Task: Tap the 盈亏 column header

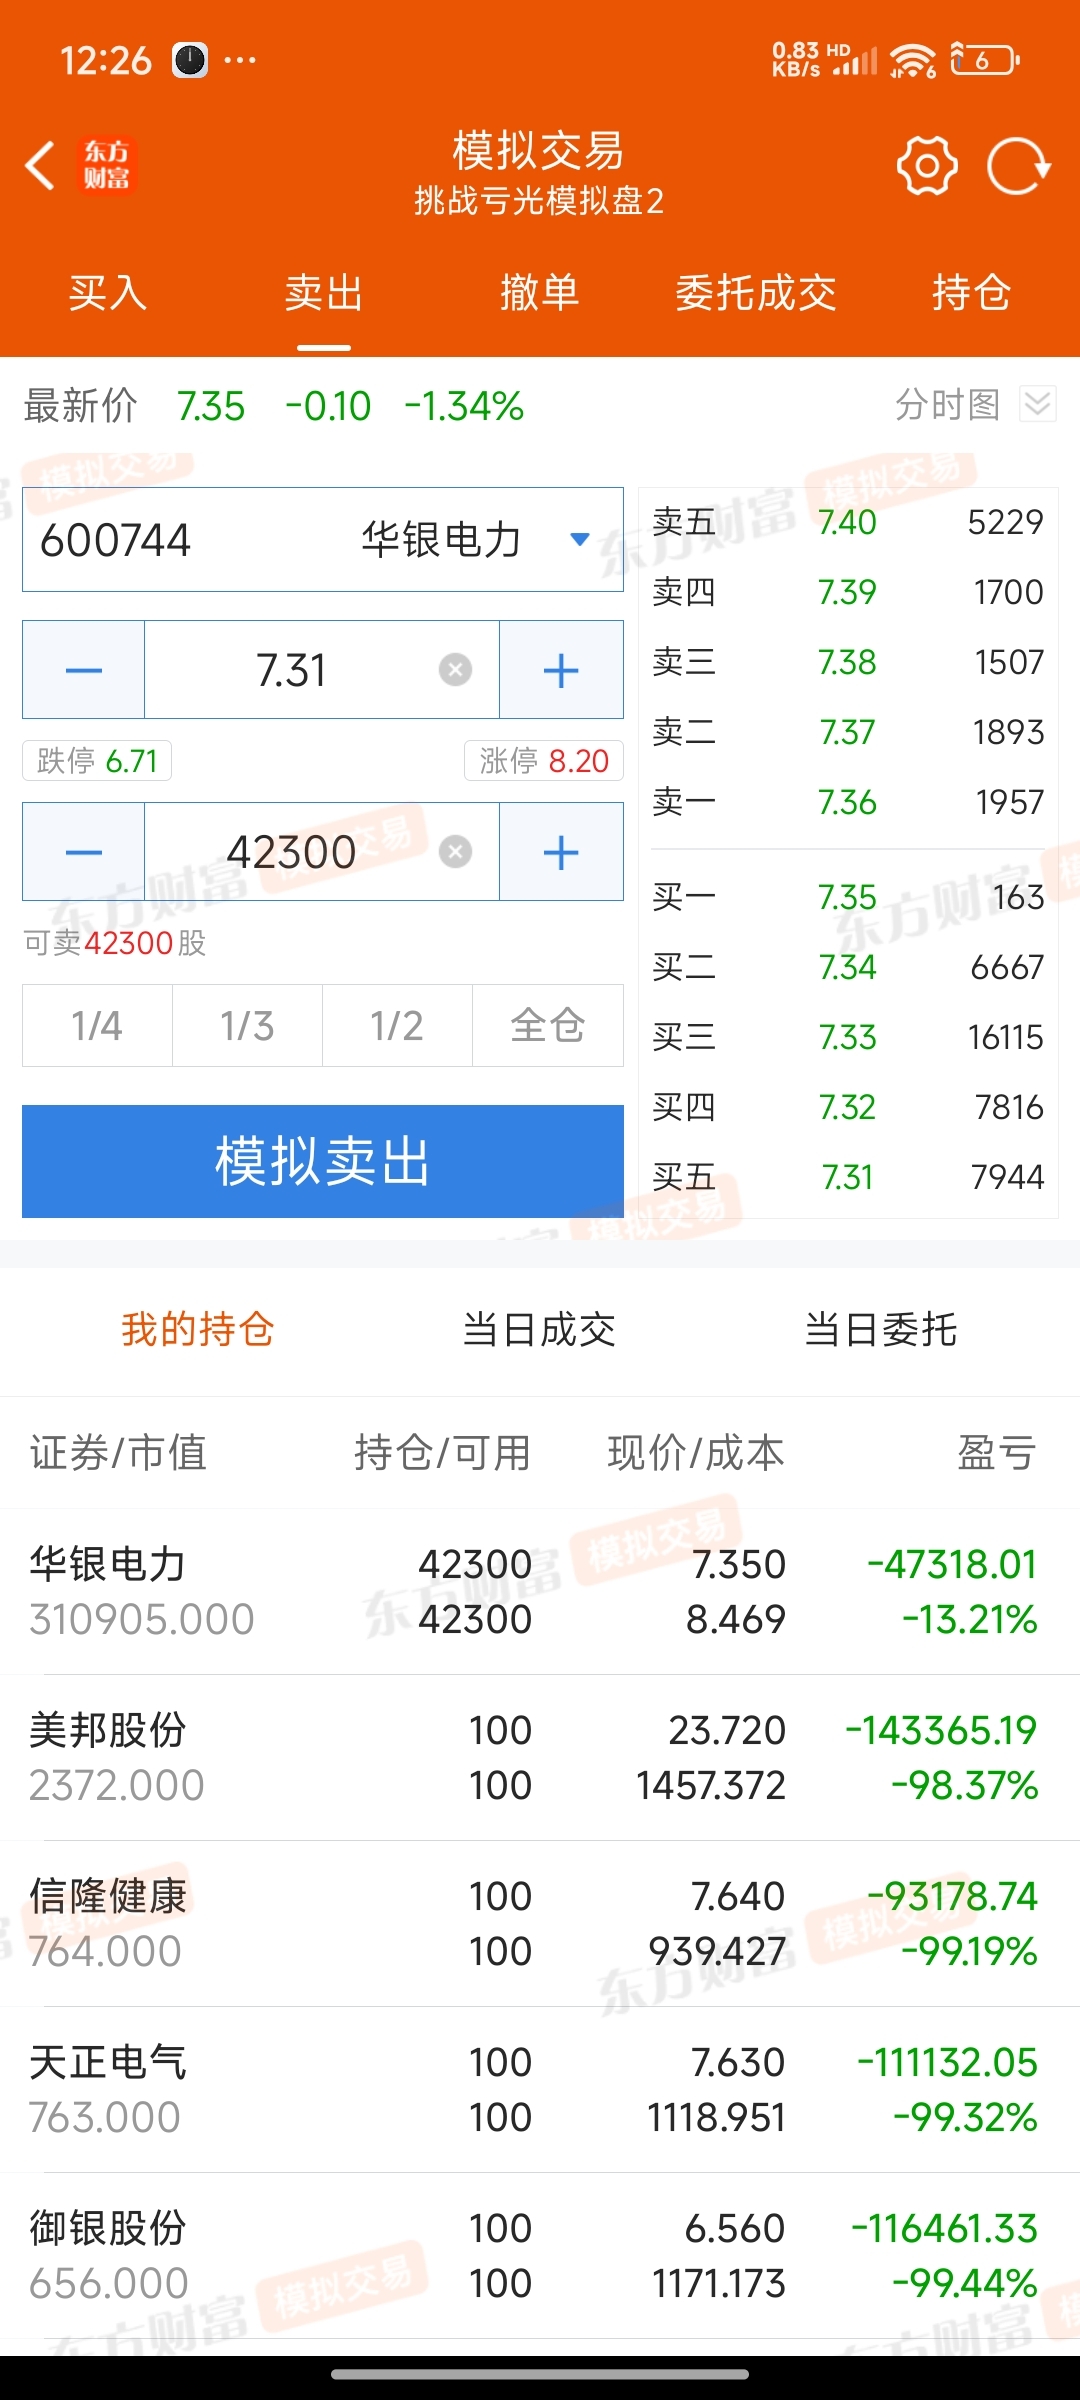Action: [x=997, y=1452]
